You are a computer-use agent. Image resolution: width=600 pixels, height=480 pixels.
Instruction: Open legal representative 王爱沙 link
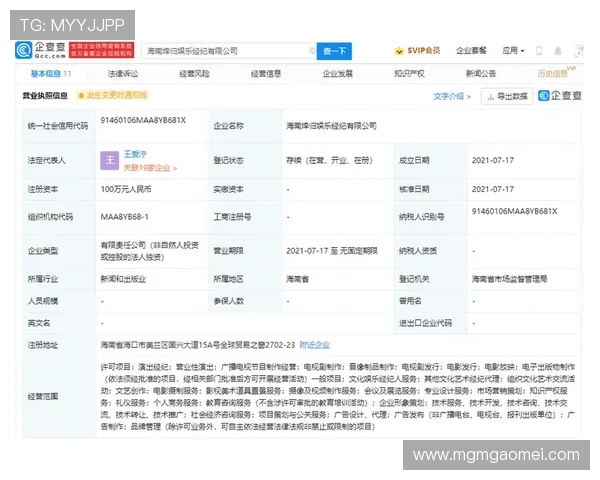click(x=135, y=154)
